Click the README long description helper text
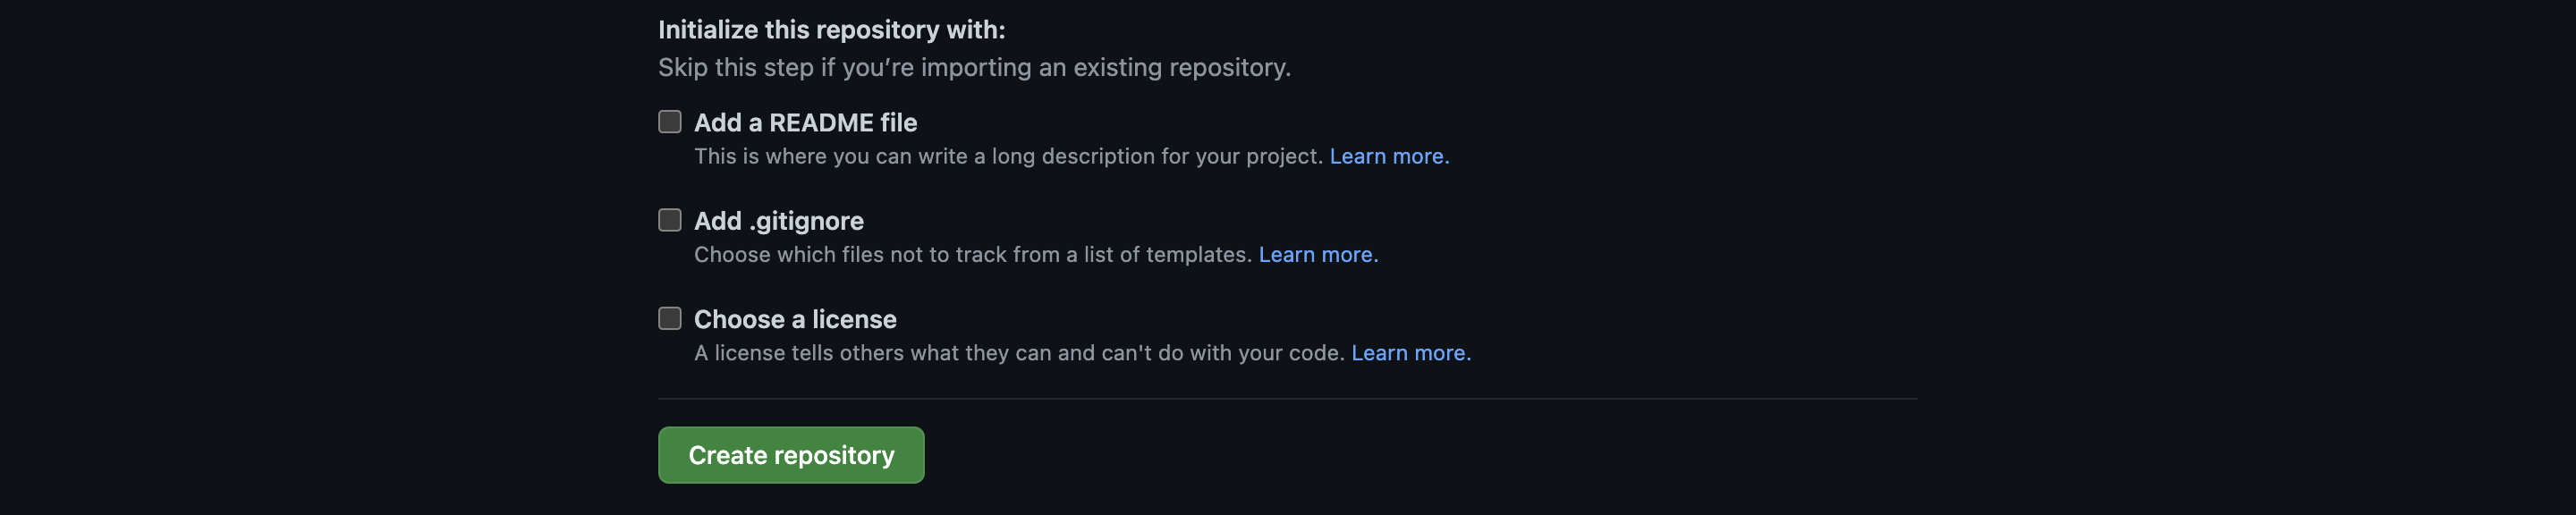Viewport: 2576px width, 515px height. [1008, 157]
